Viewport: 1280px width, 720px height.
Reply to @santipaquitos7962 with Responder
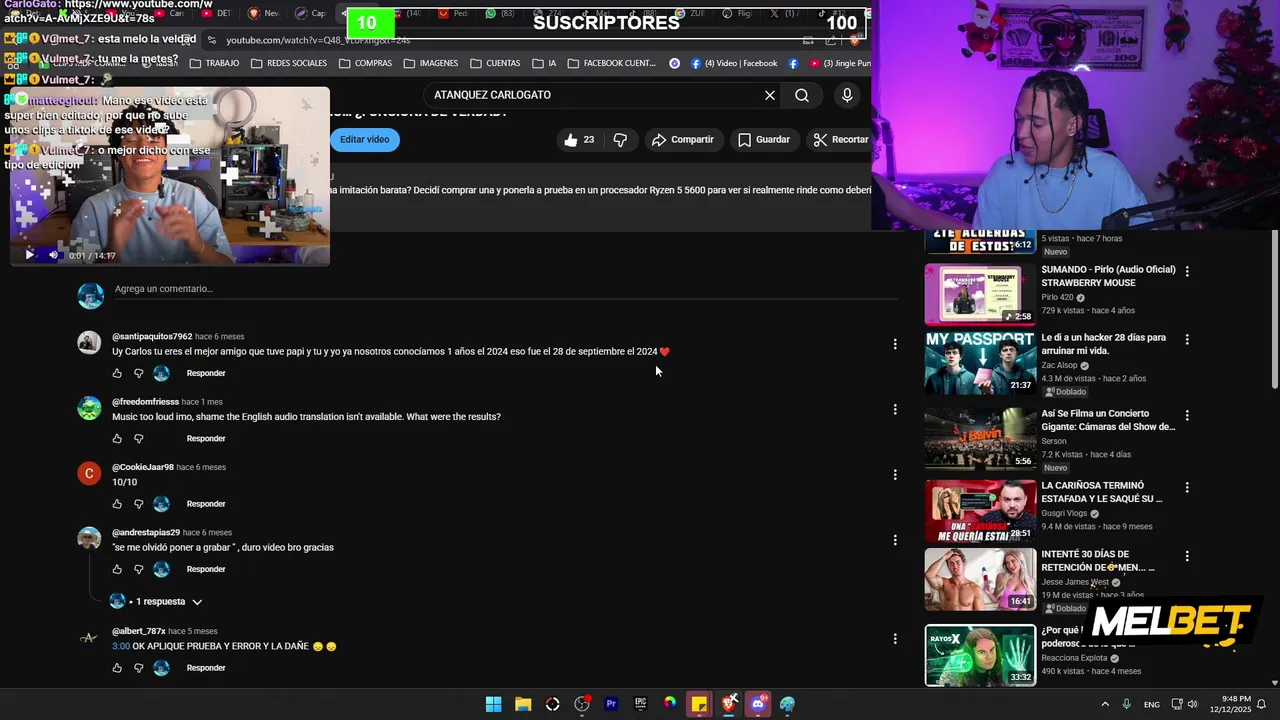[x=206, y=373]
